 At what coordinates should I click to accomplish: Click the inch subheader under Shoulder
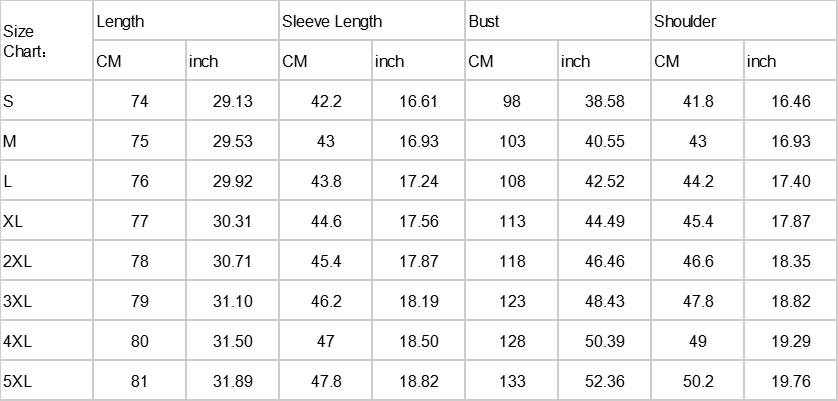(761, 61)
